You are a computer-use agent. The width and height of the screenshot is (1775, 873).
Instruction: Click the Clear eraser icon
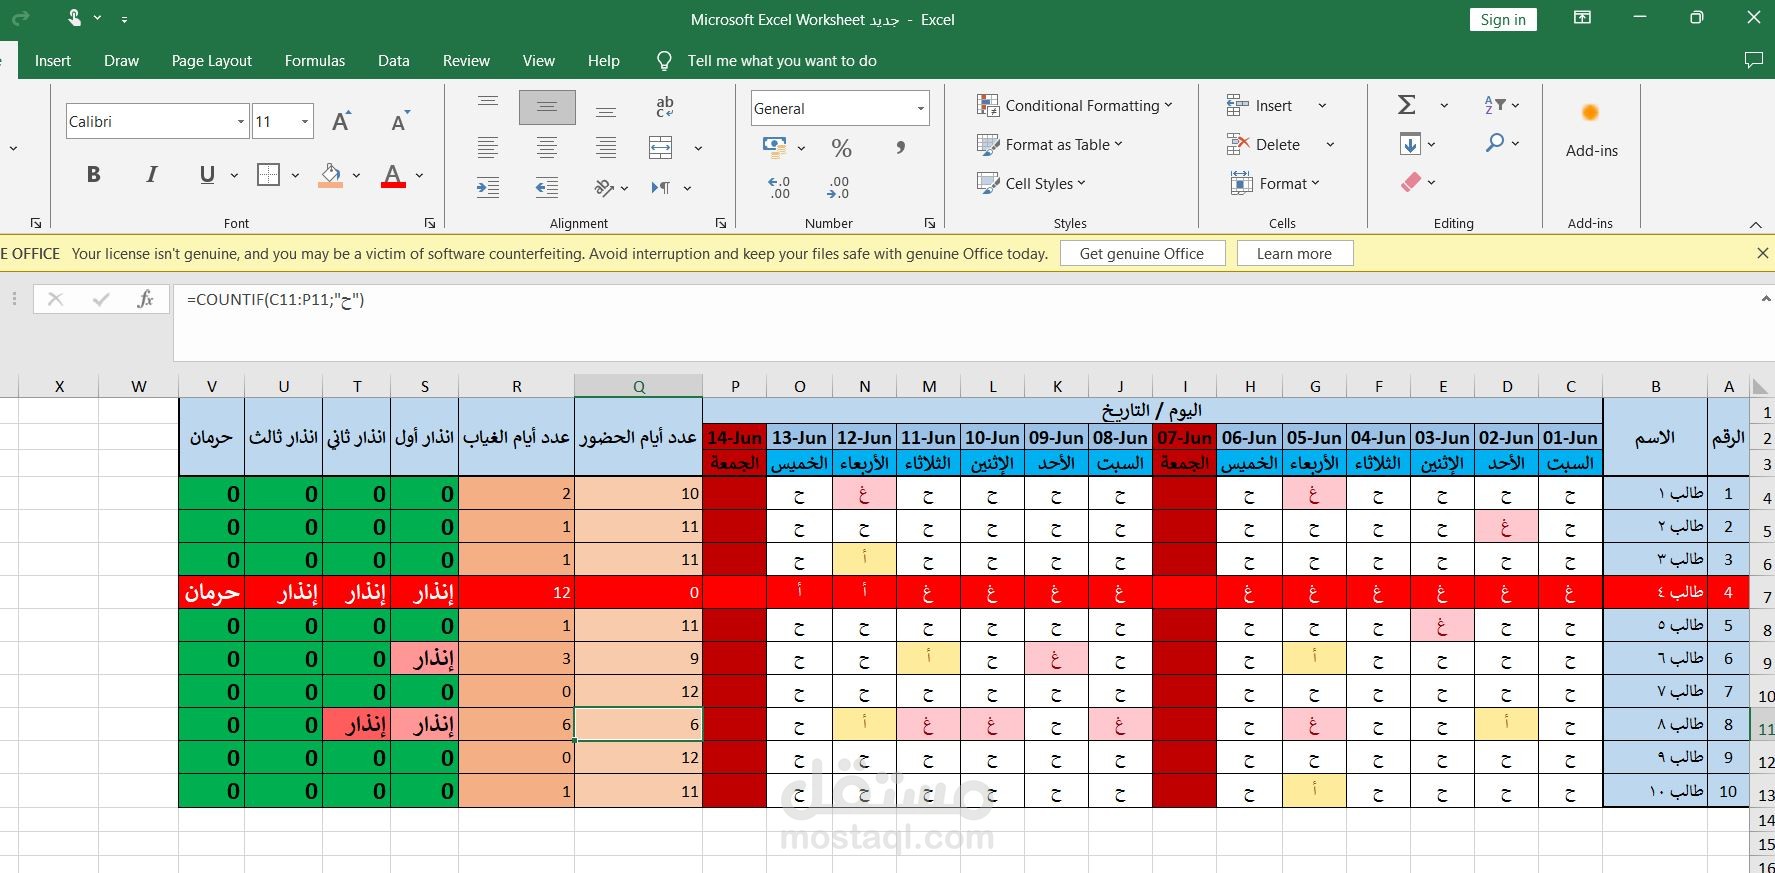click(1411, 182)
